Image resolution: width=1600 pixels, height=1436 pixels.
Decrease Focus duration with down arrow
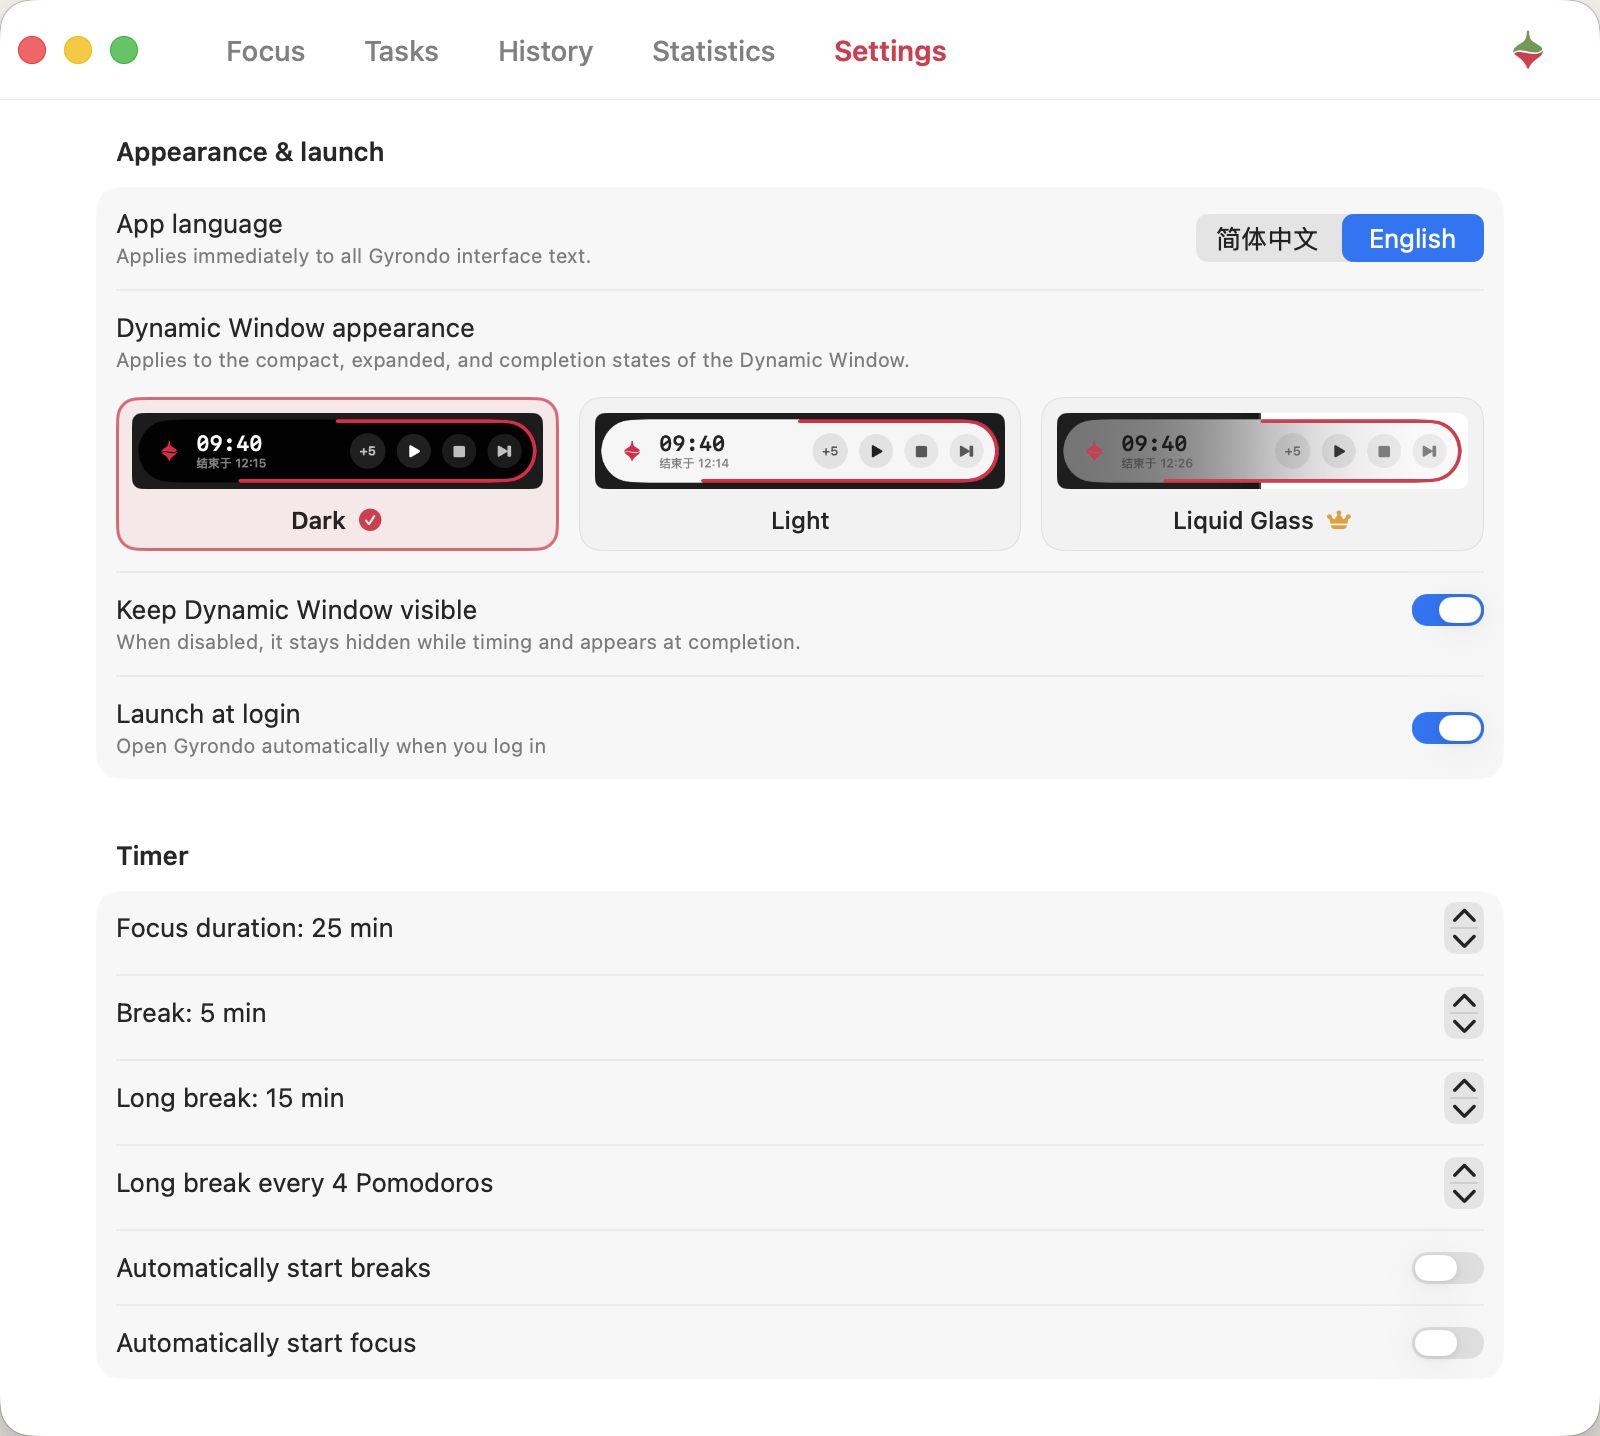[1464, 941]
